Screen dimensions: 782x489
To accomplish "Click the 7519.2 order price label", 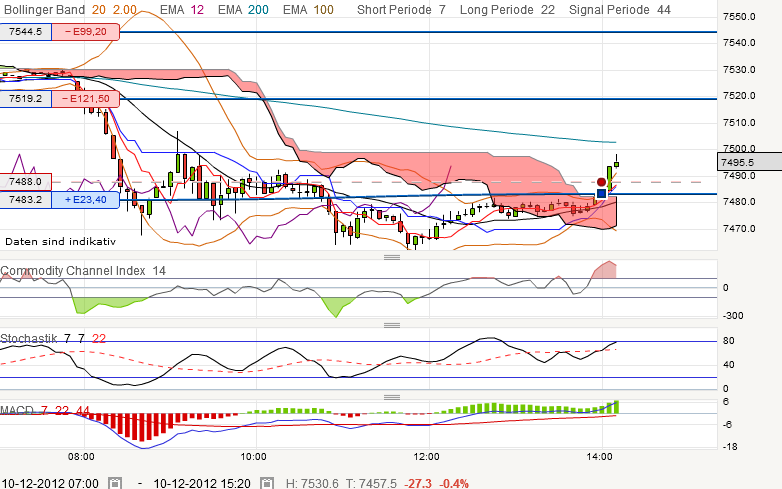I will (x=25, y=99).
